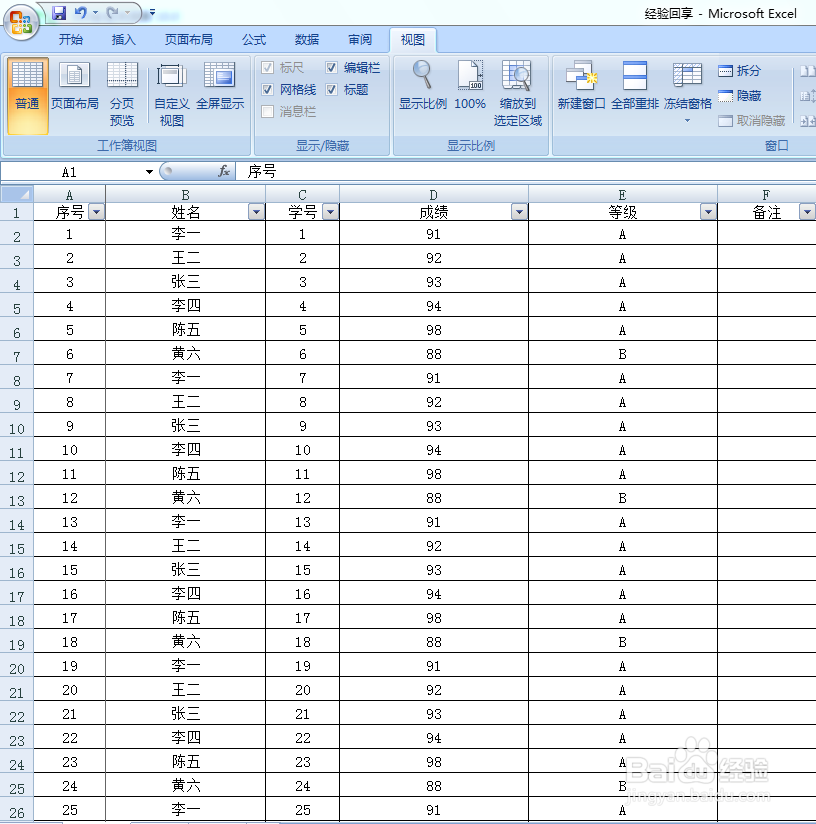Split the window (拆分)
The width and height of the screenshot is (816, 824).
[x=740, y=70]
